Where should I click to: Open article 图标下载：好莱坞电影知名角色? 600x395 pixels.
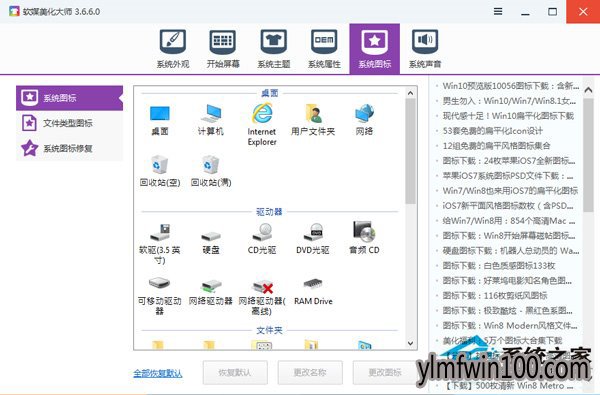(507, 281)
